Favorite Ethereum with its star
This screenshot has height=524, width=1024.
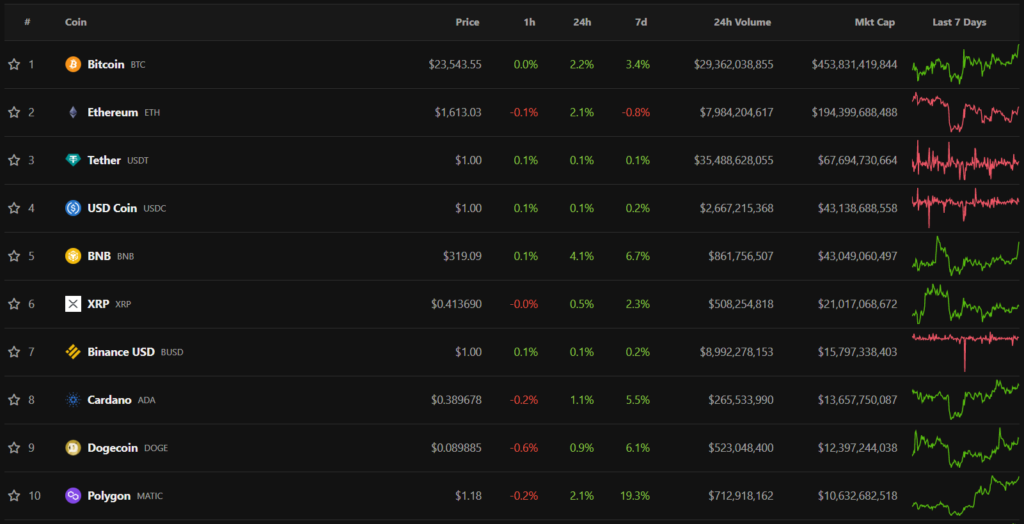[x=14, y=112]
